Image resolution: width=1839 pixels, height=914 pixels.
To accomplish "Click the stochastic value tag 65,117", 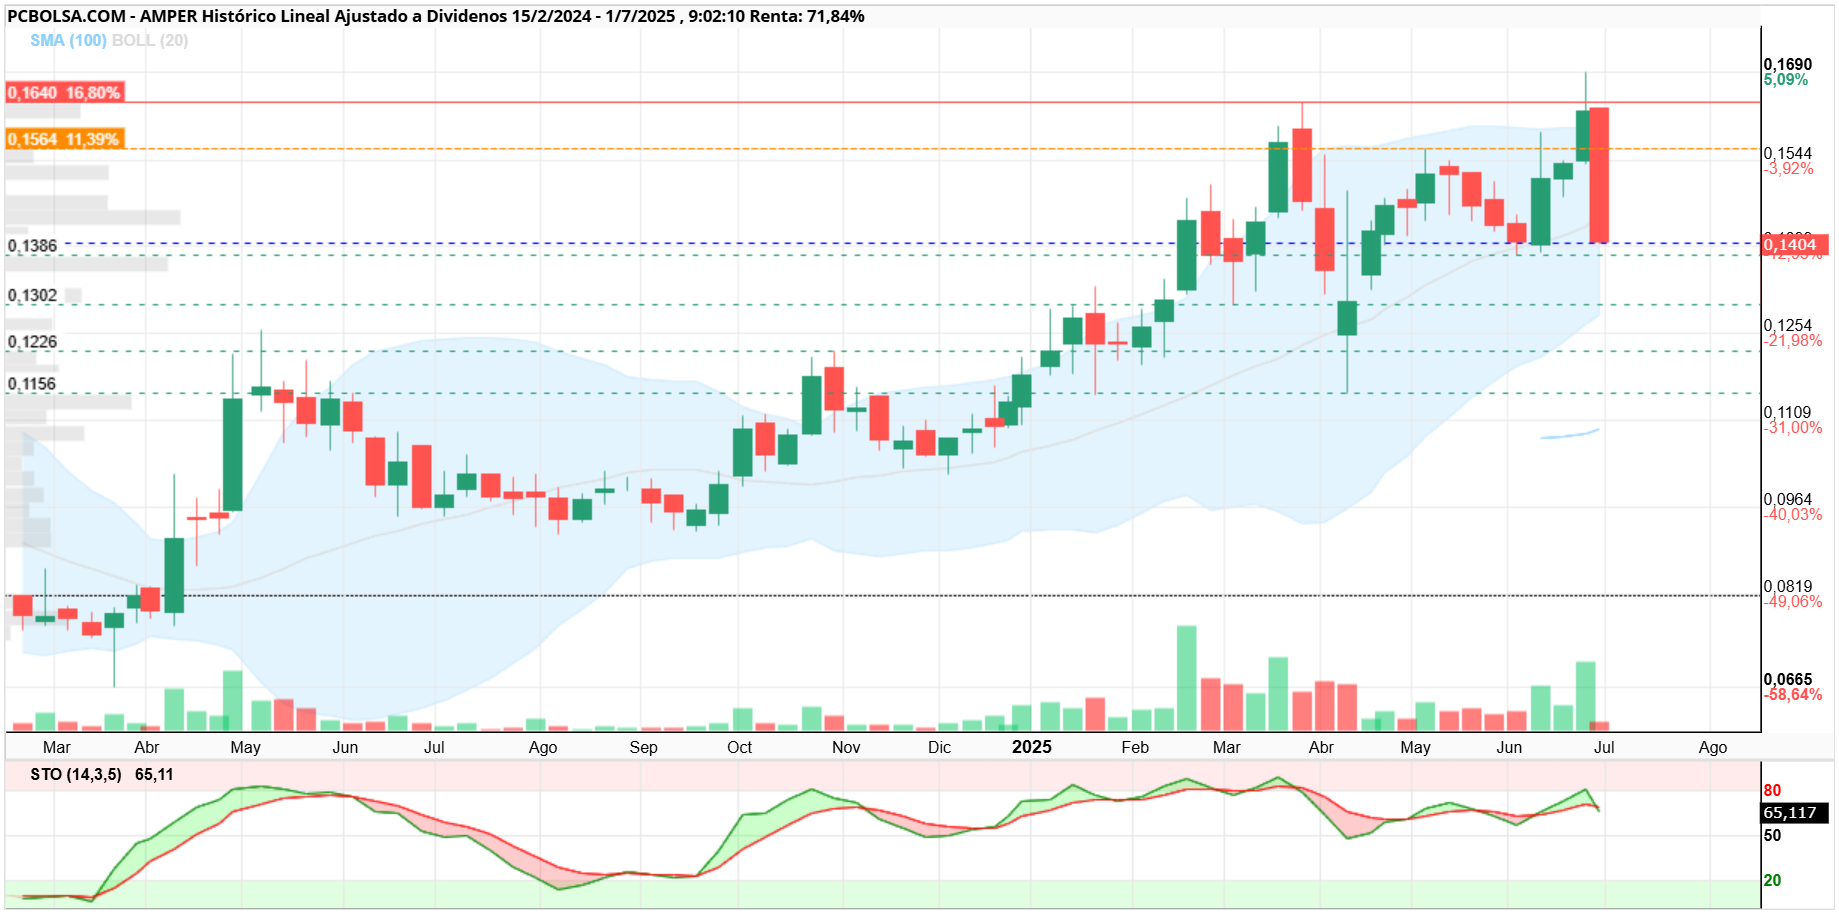I will click(1794, 813).
